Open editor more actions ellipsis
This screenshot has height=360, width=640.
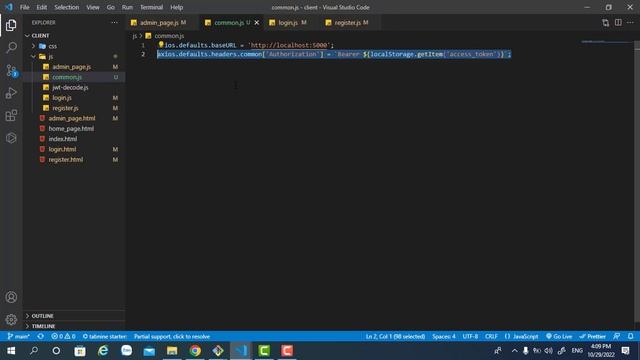(x=631, y=23)
